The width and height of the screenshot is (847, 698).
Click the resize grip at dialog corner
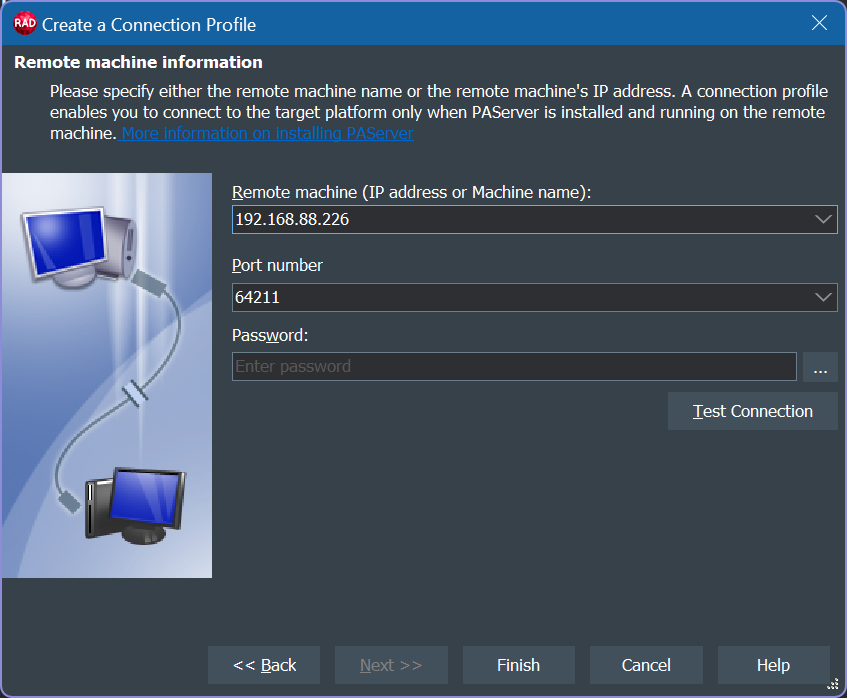tap(833, 684)
